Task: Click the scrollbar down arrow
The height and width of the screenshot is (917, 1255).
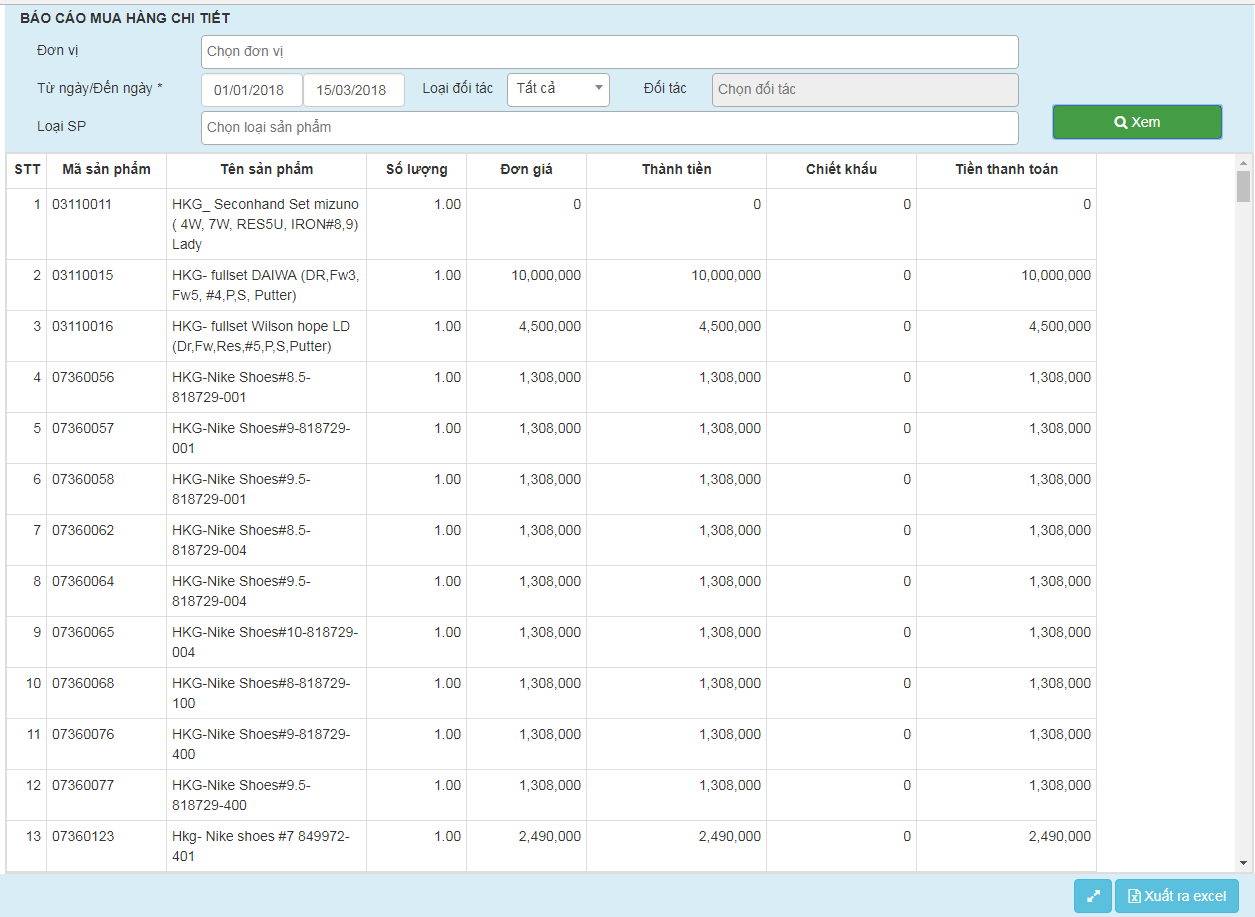Action: (x=1243, y=863)
